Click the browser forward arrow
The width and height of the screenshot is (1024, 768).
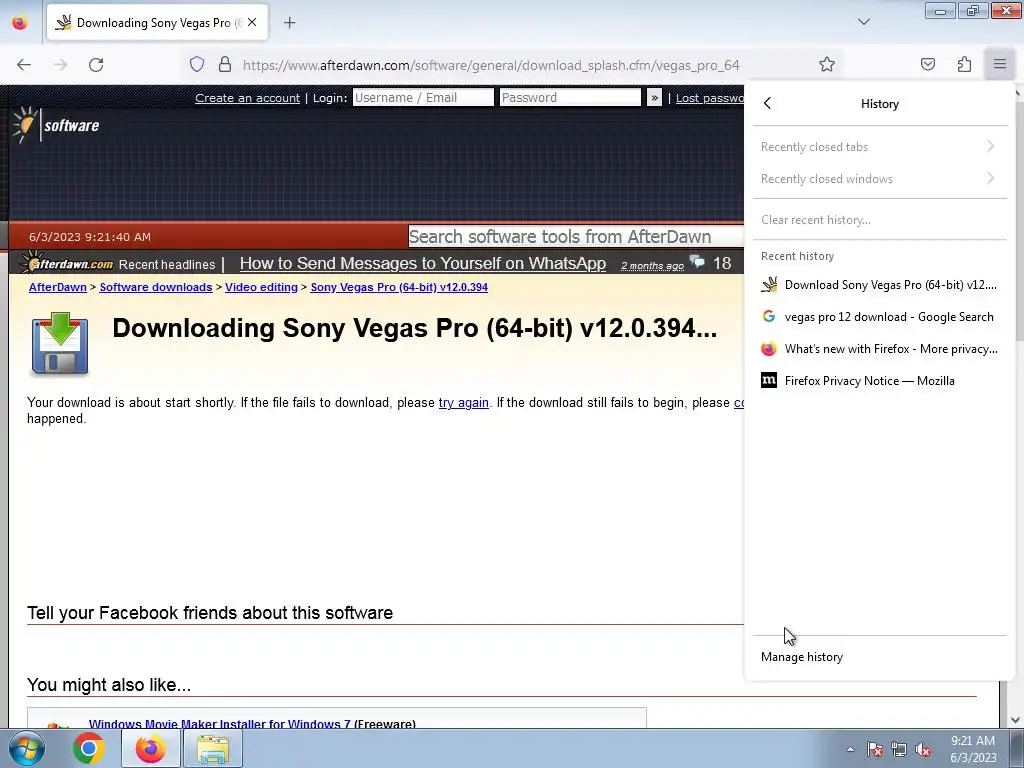coord(60,65)
